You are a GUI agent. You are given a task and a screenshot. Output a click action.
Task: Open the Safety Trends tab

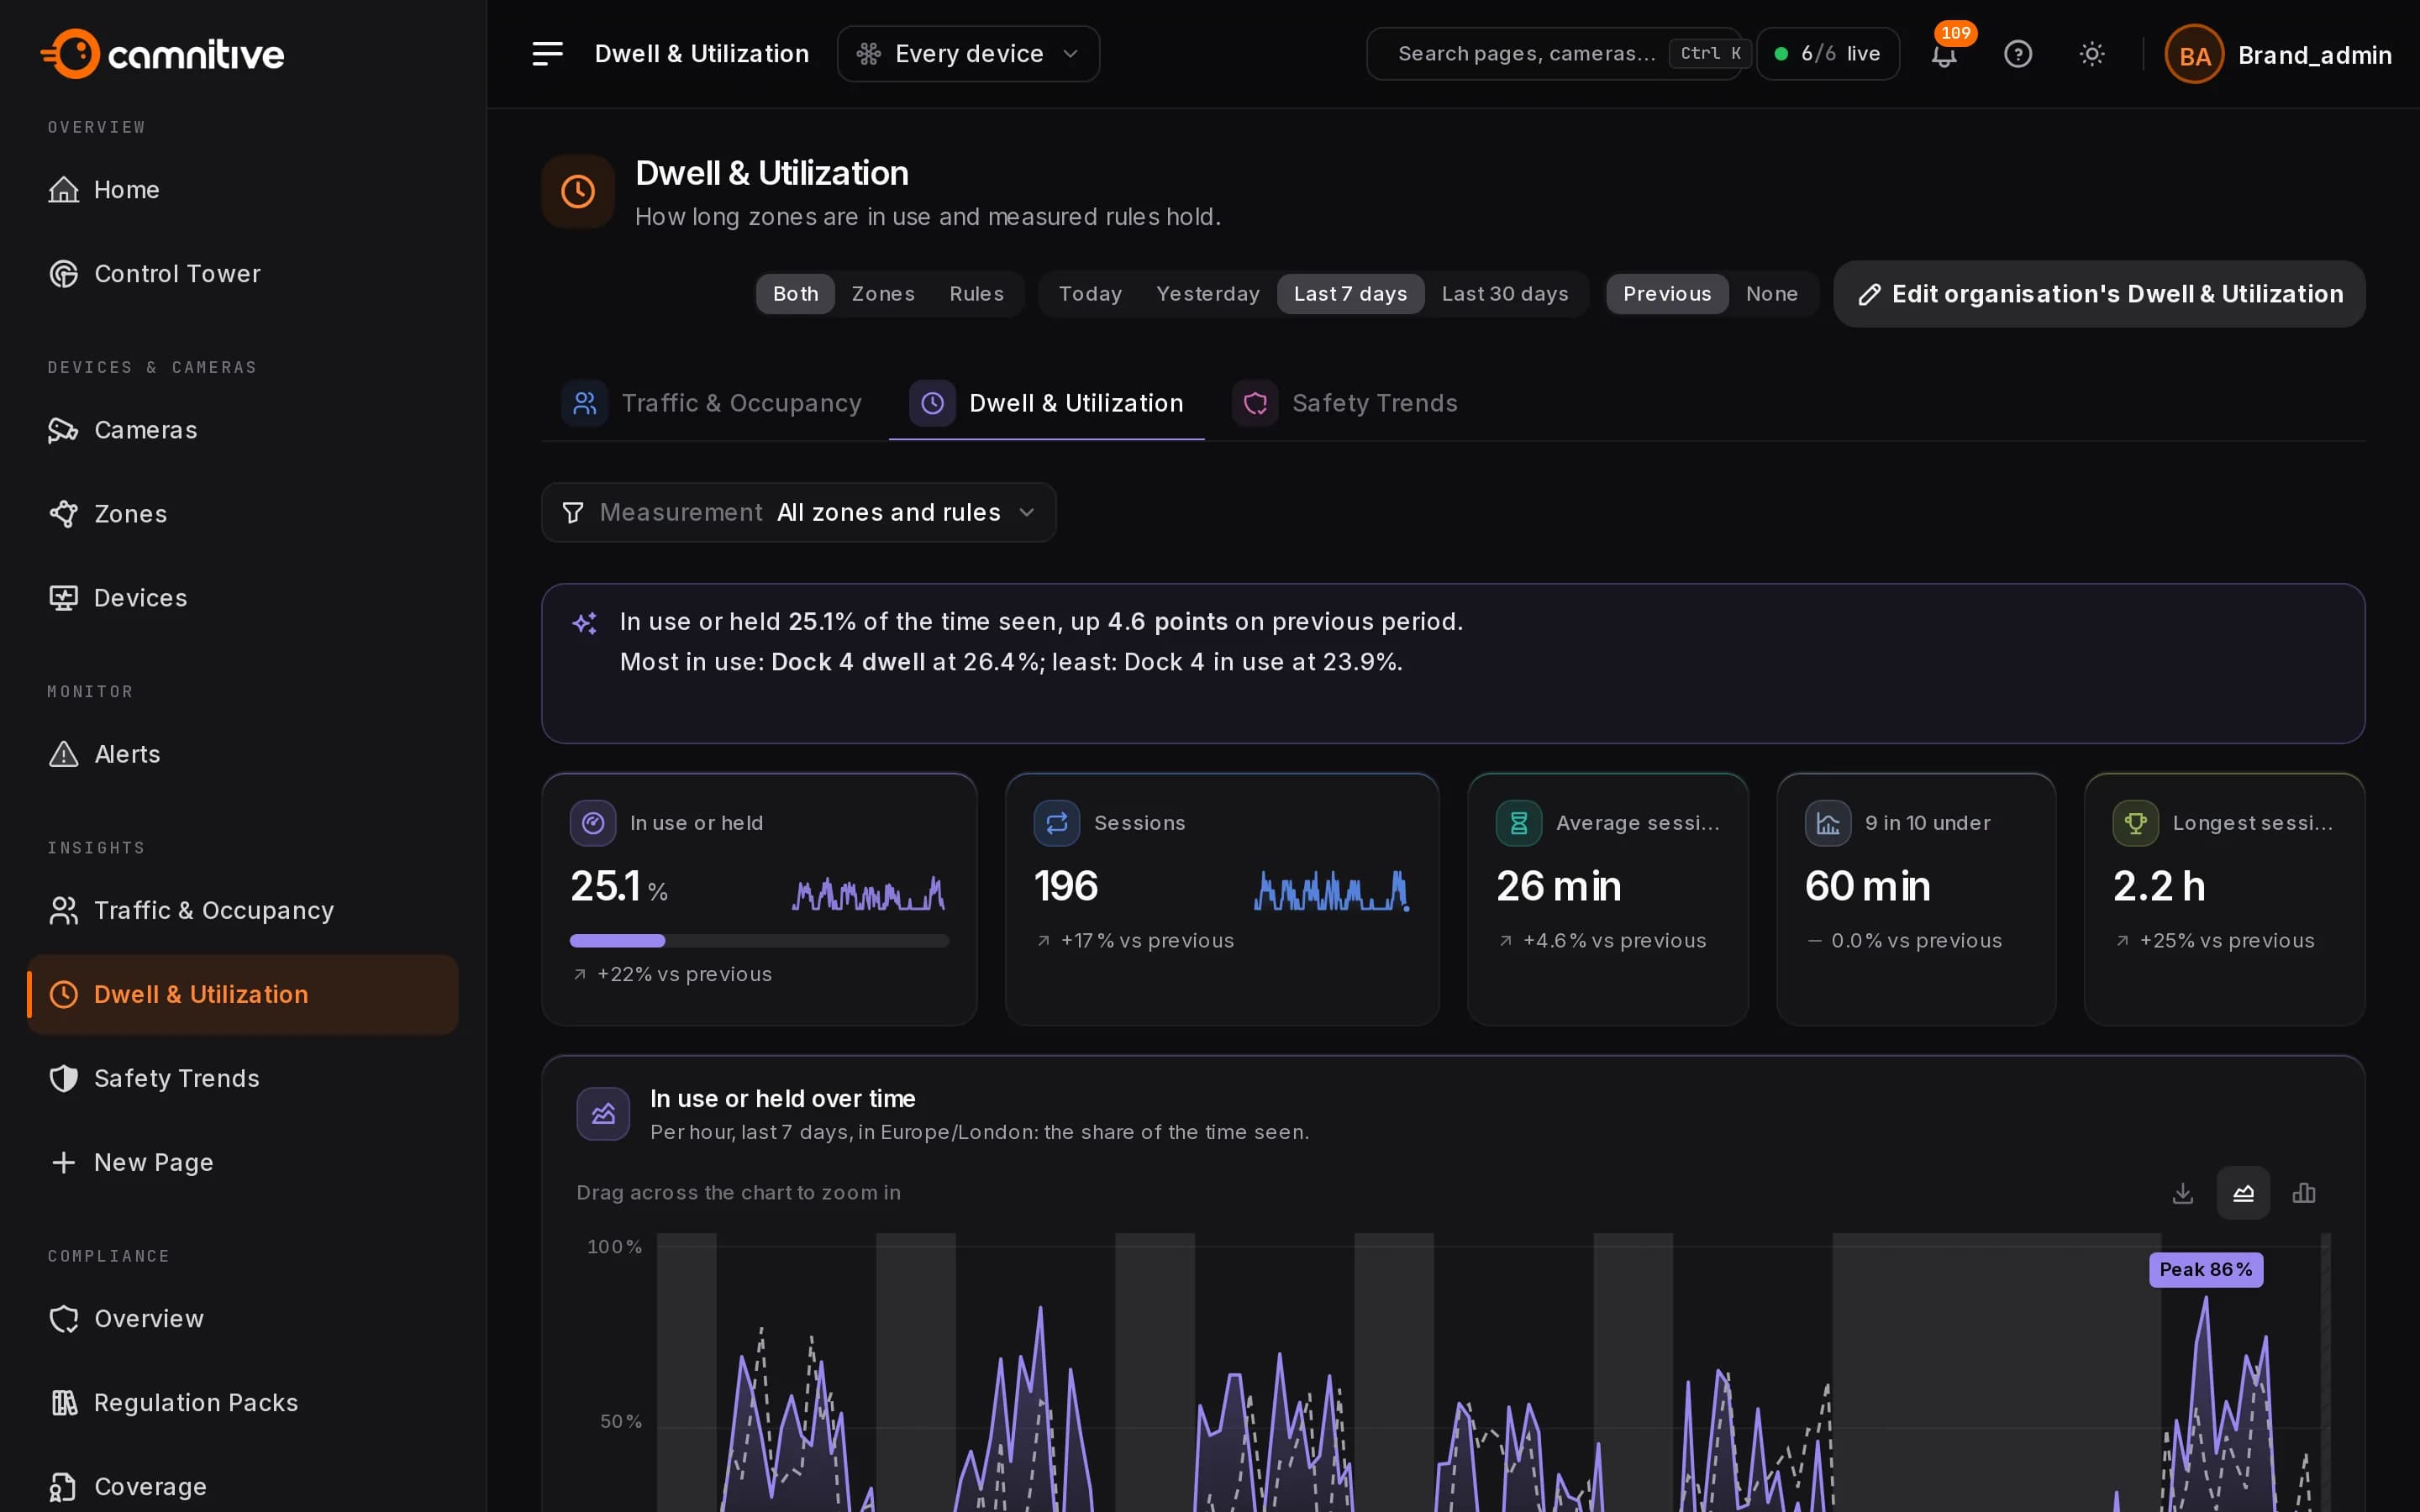[x=1345, y=403]
